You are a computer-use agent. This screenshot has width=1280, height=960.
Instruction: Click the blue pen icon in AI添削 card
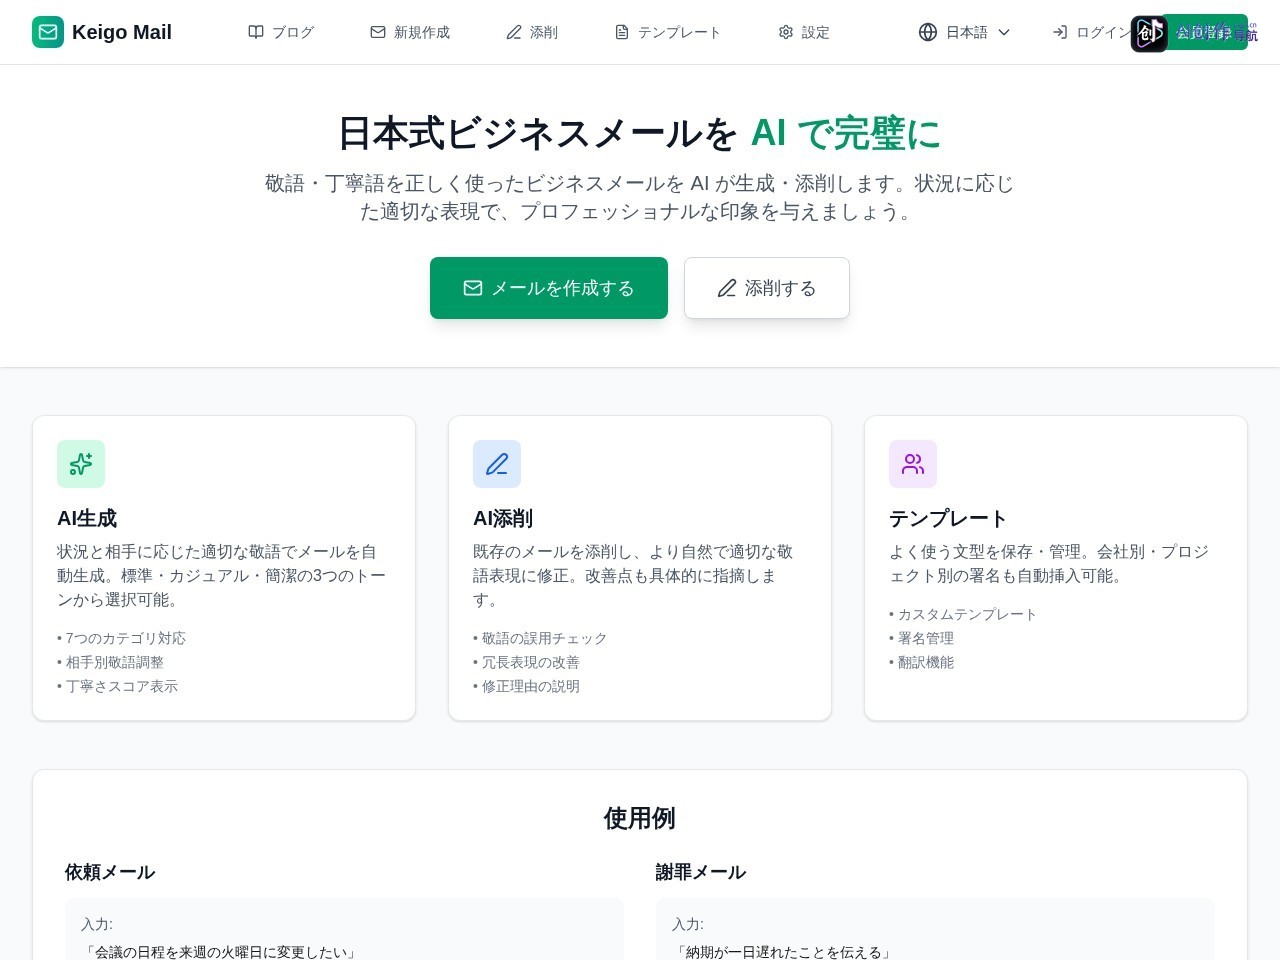tap(497, 464)
